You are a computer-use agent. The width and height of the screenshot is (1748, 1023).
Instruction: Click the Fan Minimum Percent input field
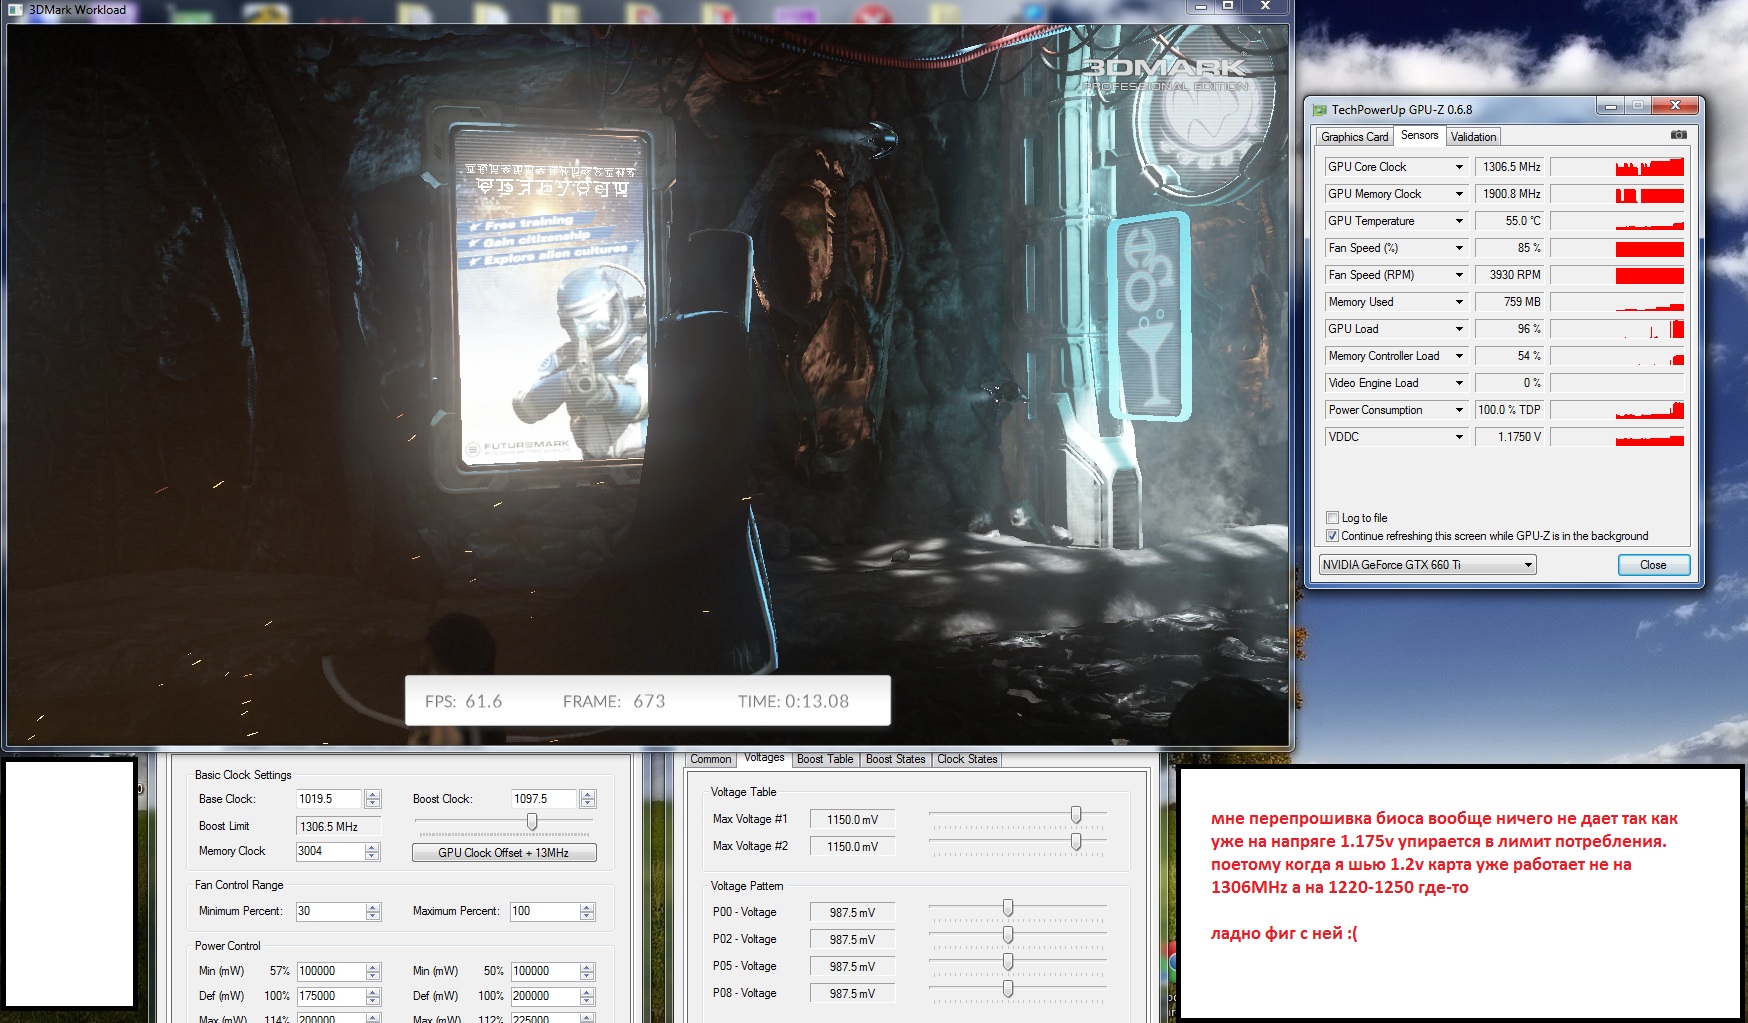(329, 912)
